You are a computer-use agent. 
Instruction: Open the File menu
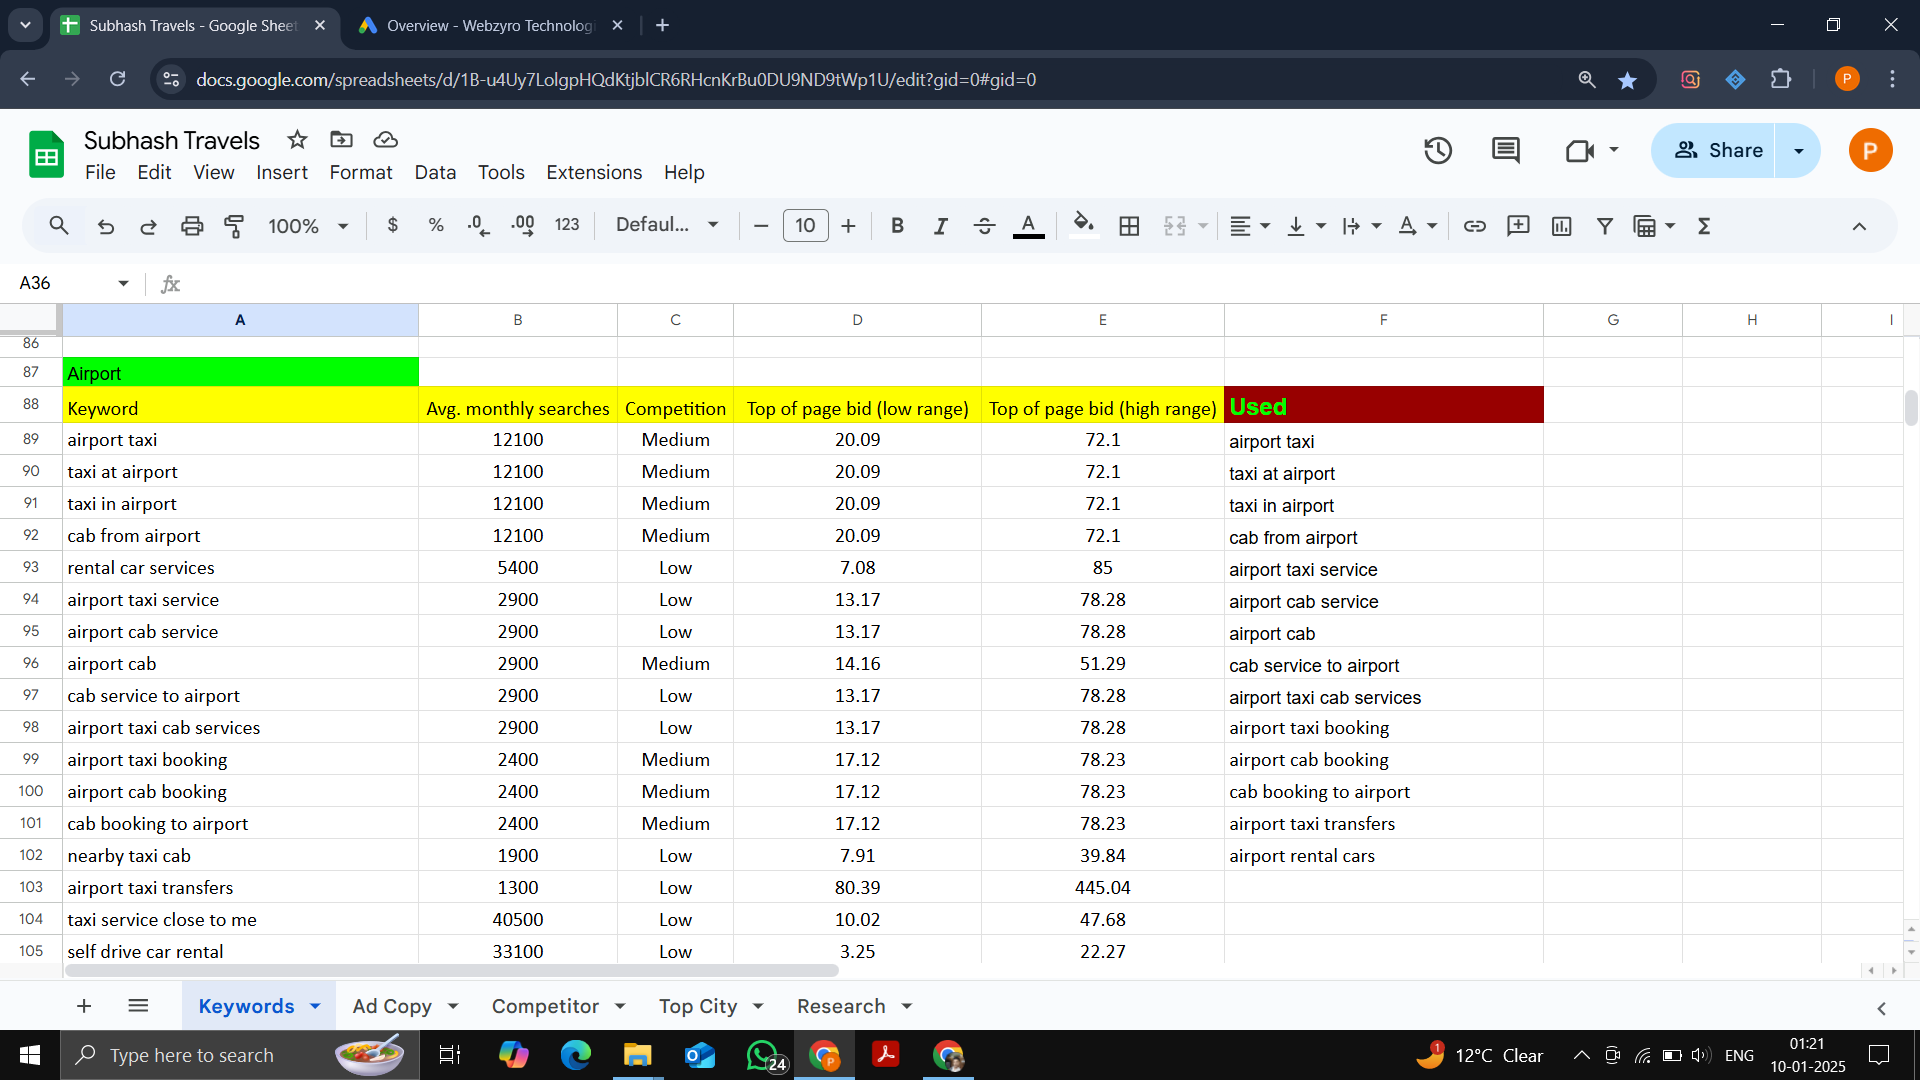[100, 173]
